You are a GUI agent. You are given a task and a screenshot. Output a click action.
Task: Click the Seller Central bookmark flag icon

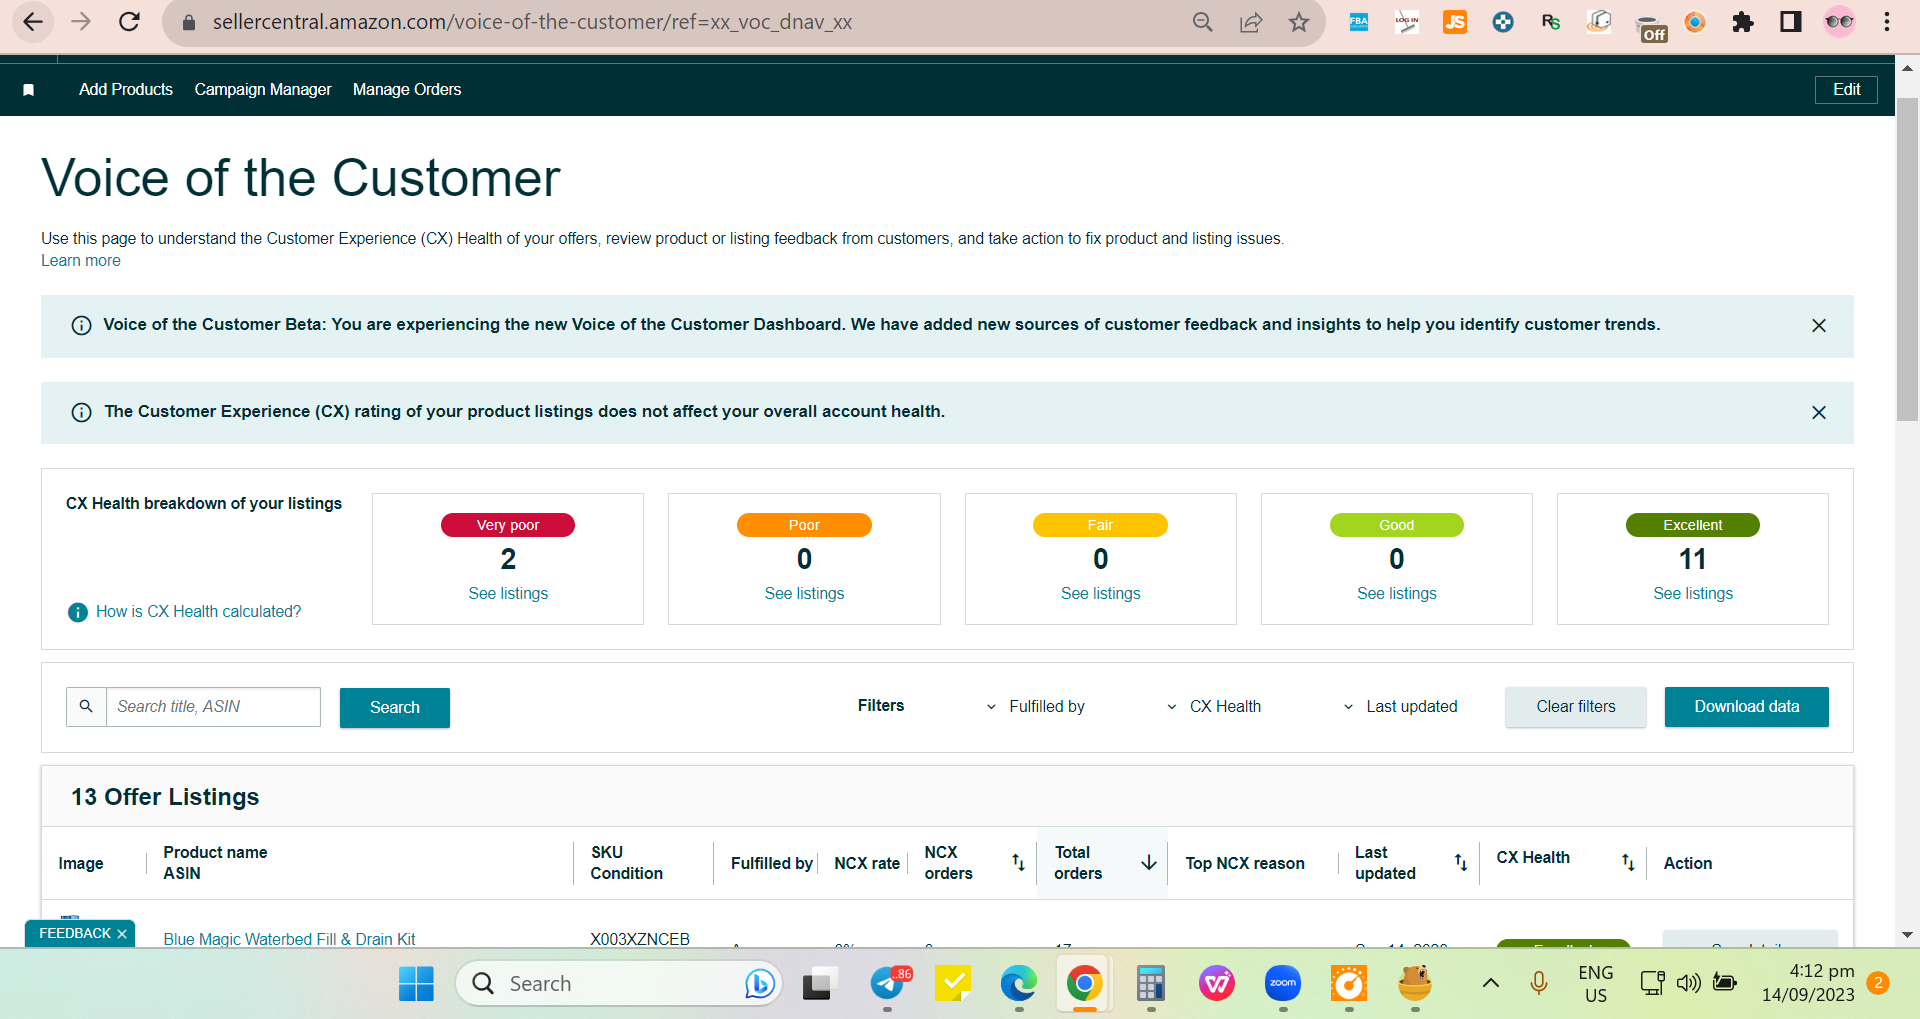pyautogui.click(x=29, y=90)
